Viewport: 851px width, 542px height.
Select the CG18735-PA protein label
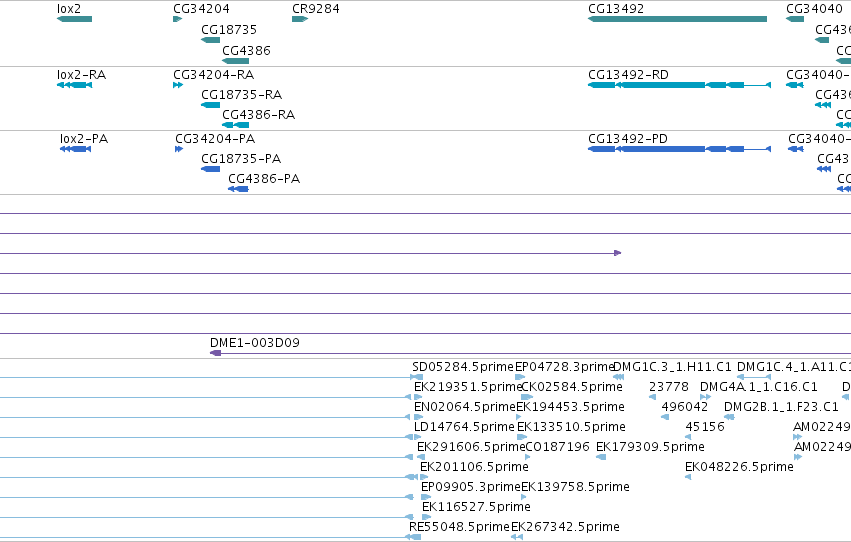[241, 159]
